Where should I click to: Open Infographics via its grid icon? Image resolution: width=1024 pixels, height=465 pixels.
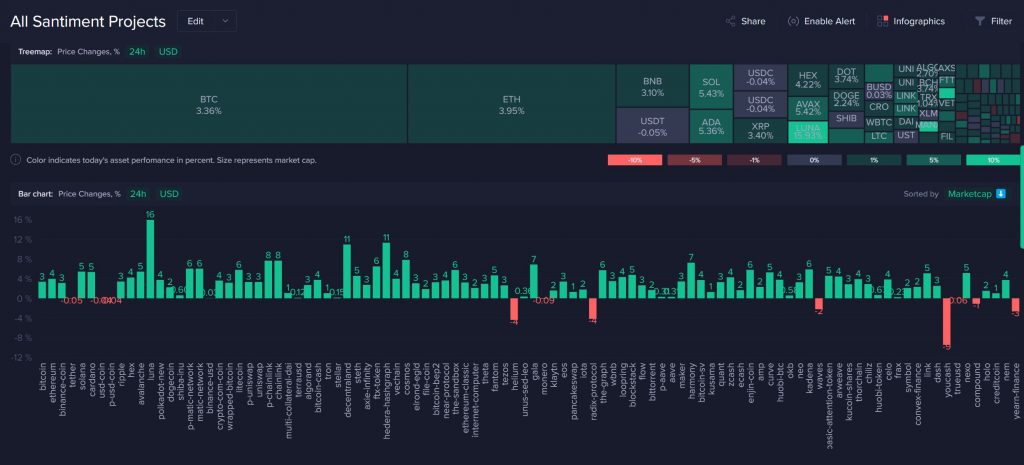[882, 21]
